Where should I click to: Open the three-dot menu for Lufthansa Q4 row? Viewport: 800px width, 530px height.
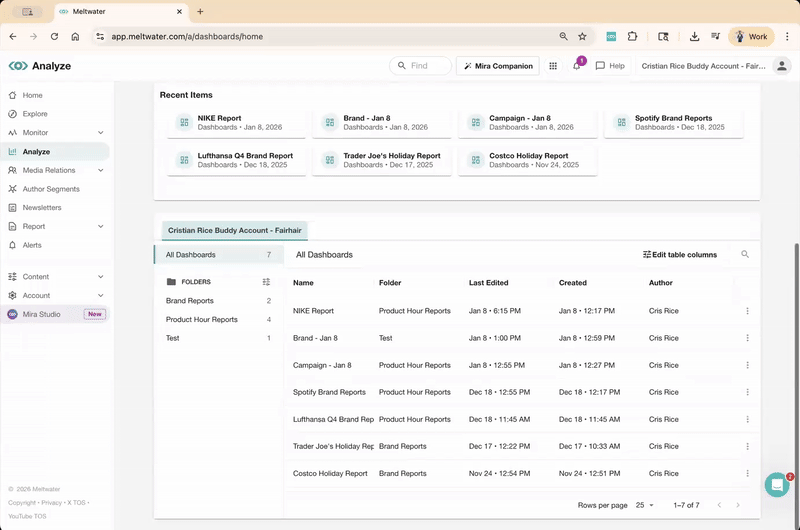coord(747,419)
